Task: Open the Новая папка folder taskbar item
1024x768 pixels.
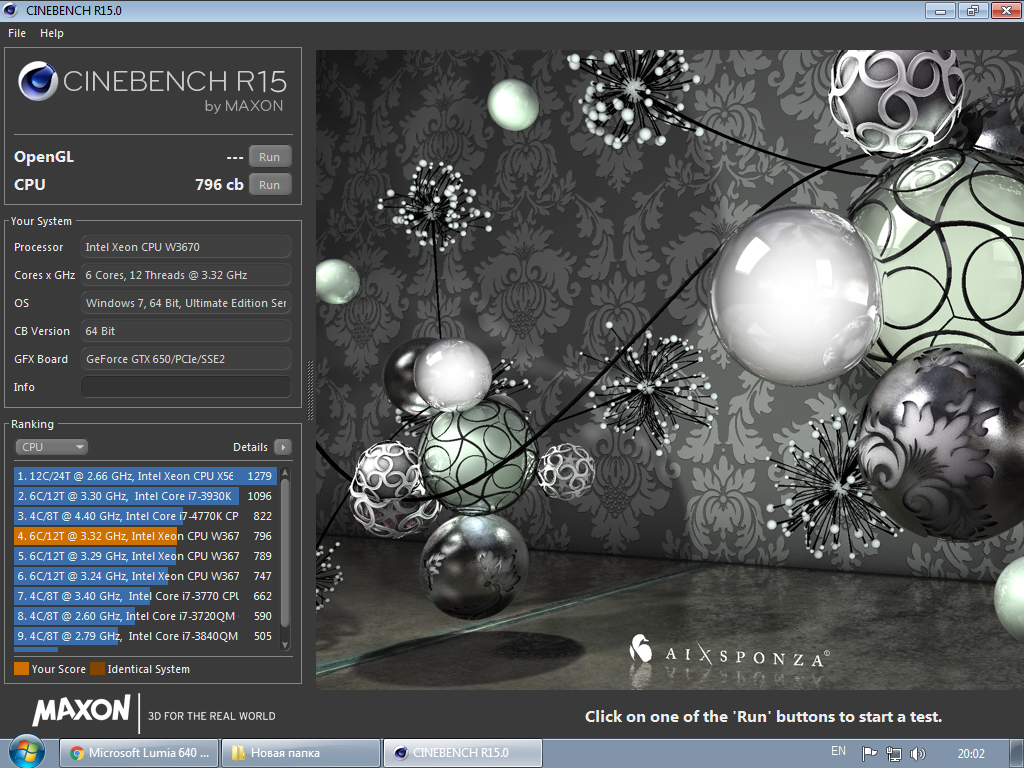Action: (x=300, y=753)
